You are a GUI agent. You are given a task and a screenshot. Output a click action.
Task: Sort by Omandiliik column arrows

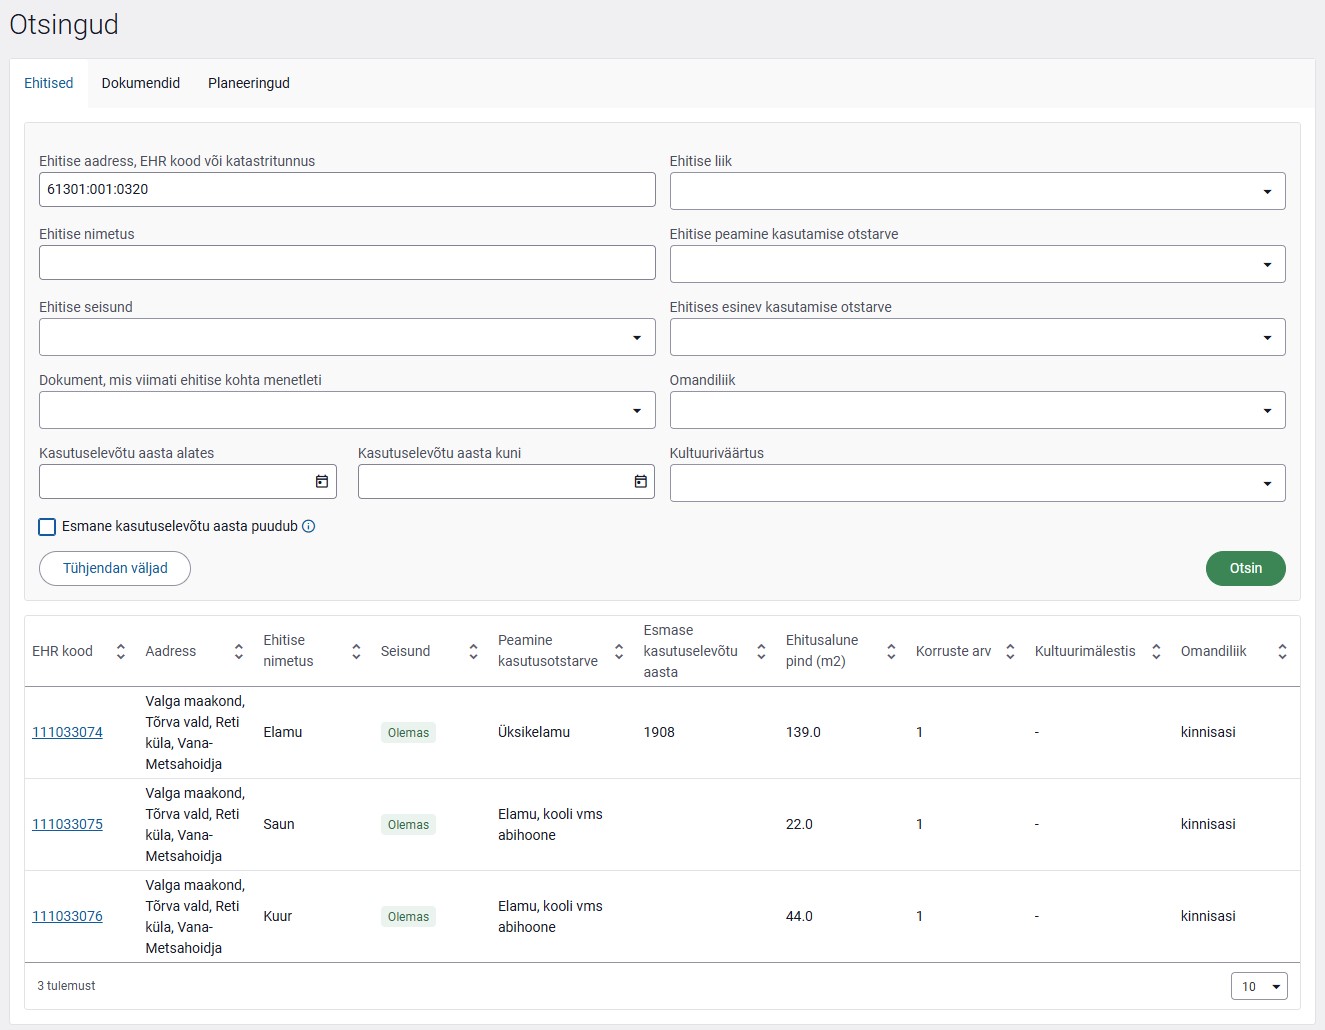click(x=1282, y=651)
